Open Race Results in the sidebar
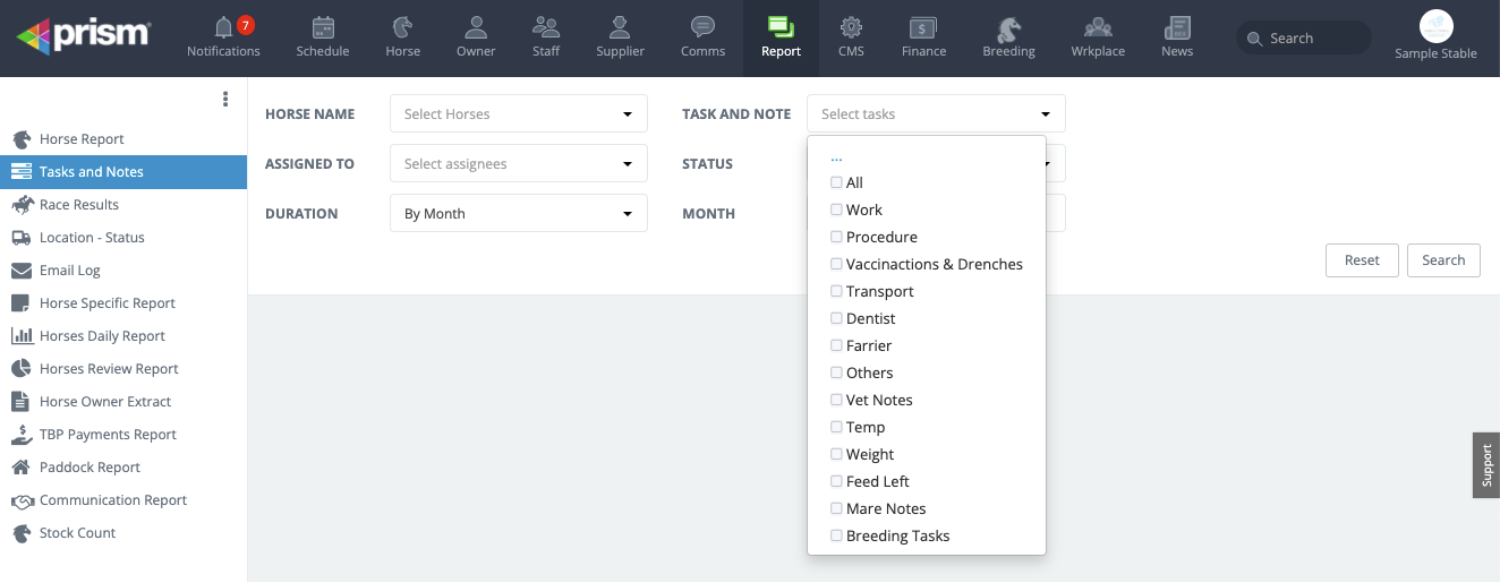 coord(79,205)
